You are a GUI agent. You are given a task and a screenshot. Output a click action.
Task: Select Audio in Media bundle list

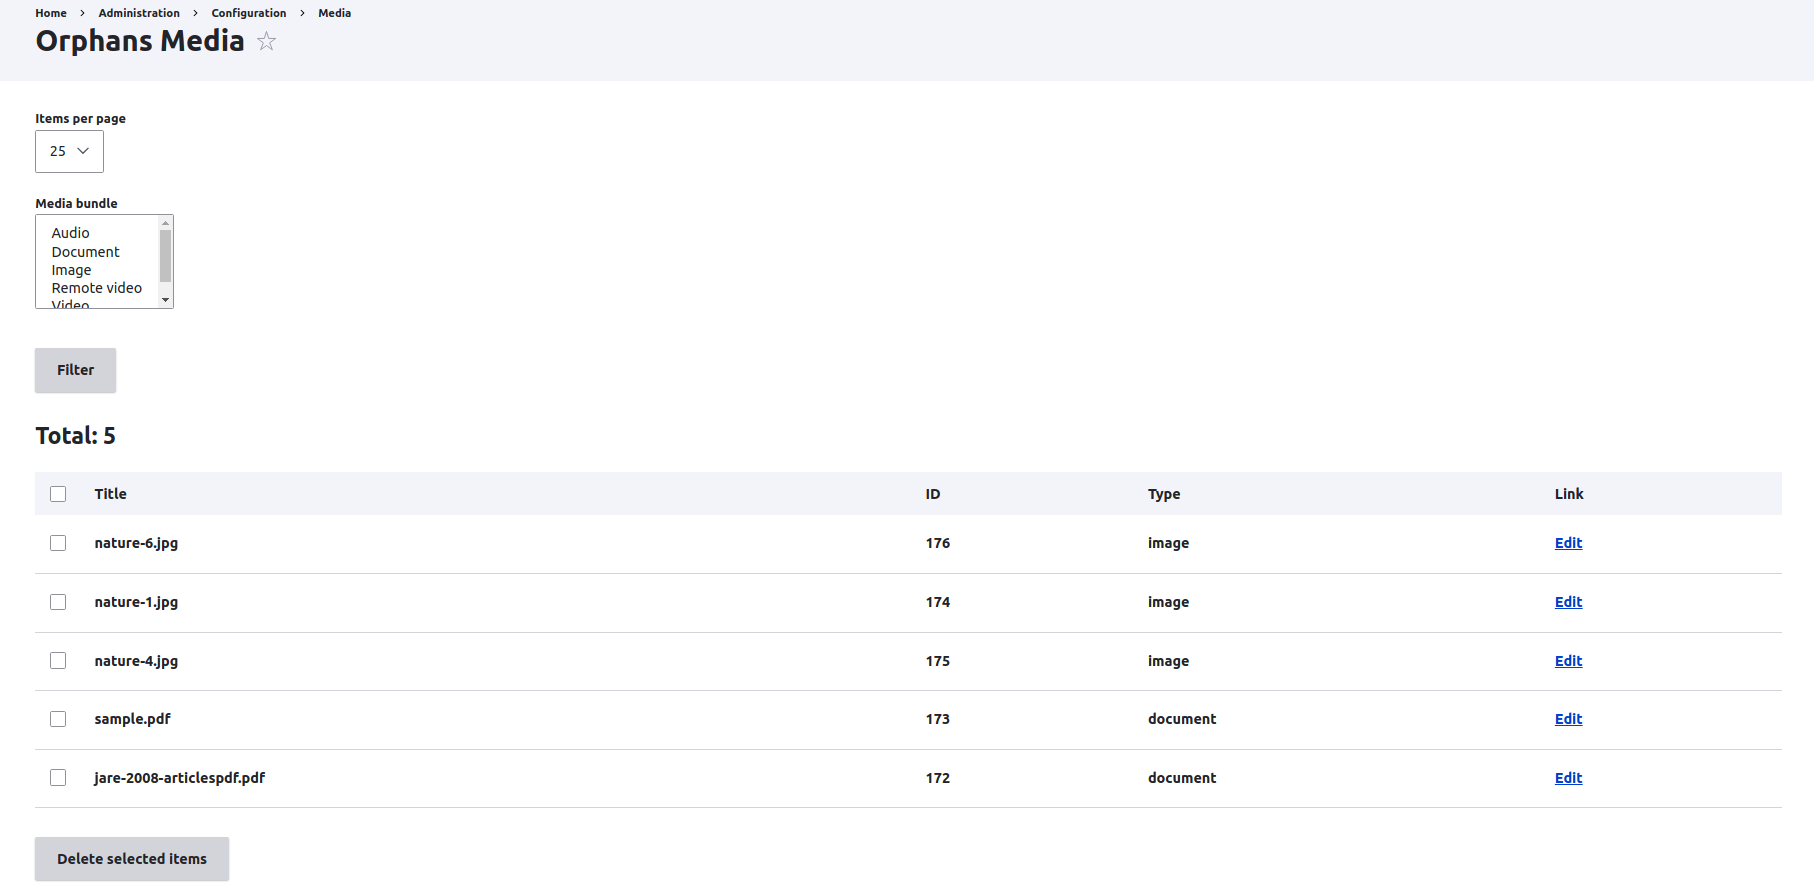[71, 233]
